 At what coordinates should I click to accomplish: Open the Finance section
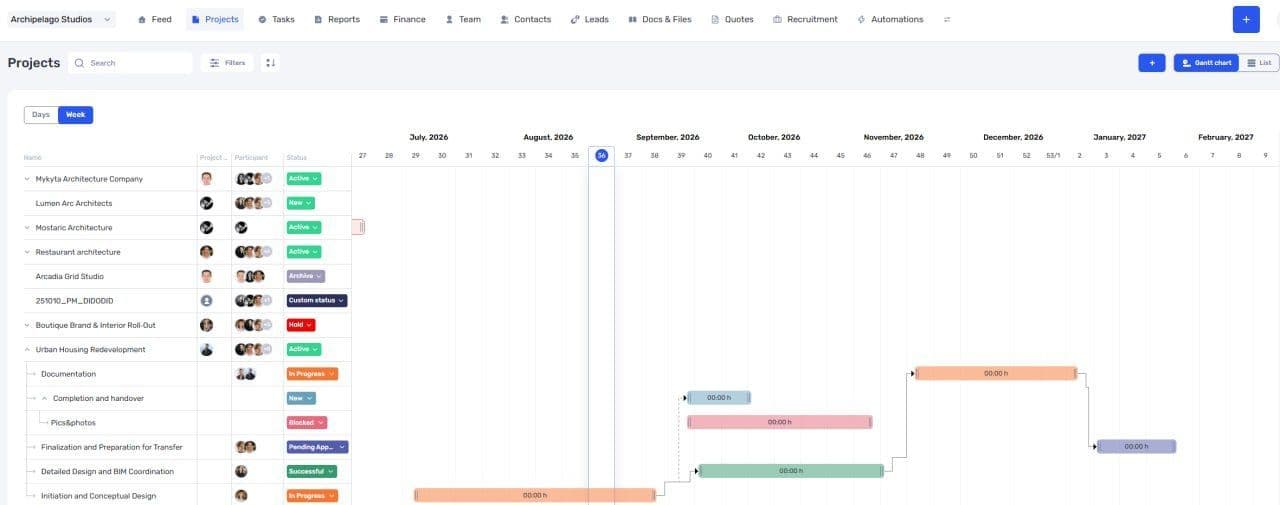pyautogui.click(x=402, y=19)
